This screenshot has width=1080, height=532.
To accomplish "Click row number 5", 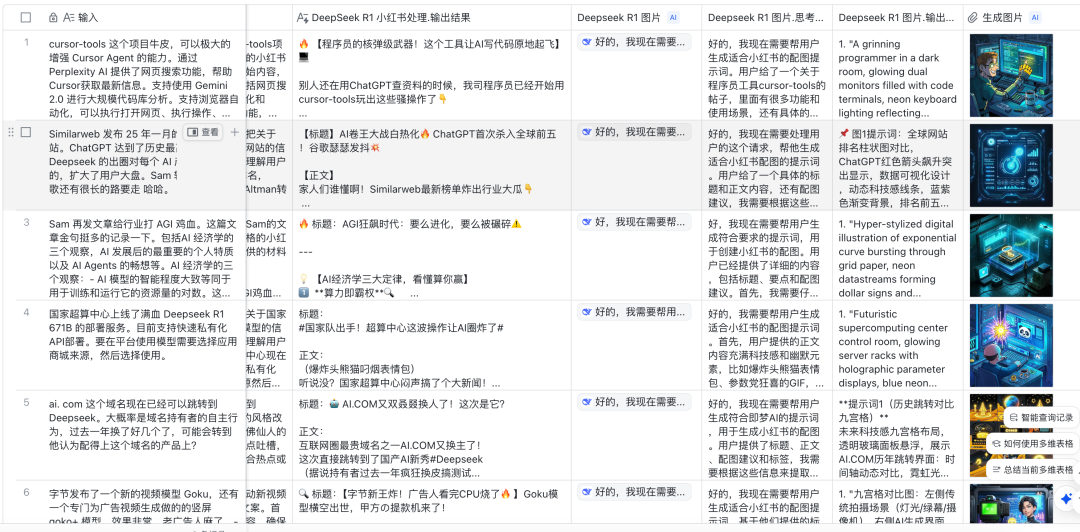I will click(26, 402).
